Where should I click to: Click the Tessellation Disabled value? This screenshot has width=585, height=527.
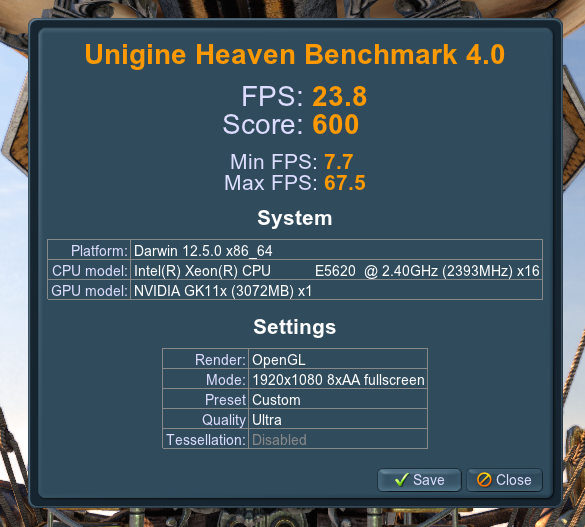(x=338, y=440)
